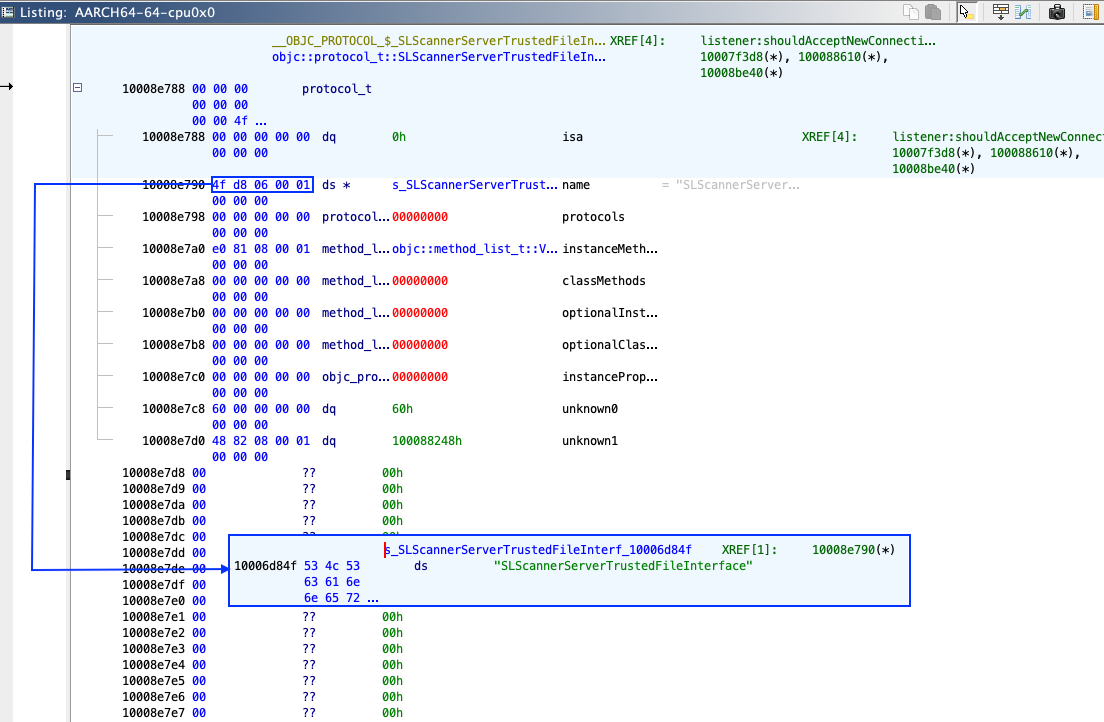1104x722 pixels.
Task: Select the 100088248h unknown1 value
Action: (427, 441)
